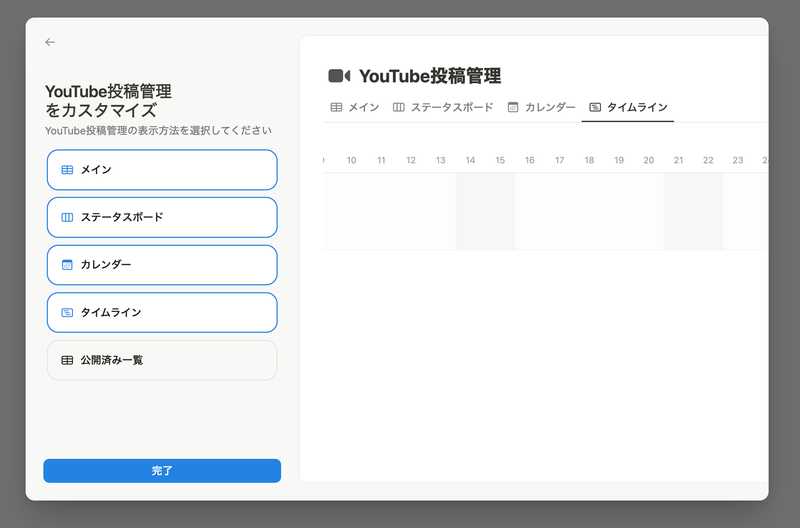Toggle the タイムライン view option
The height and width of the screenshot is (528, 800).
[x=161, y=312]
